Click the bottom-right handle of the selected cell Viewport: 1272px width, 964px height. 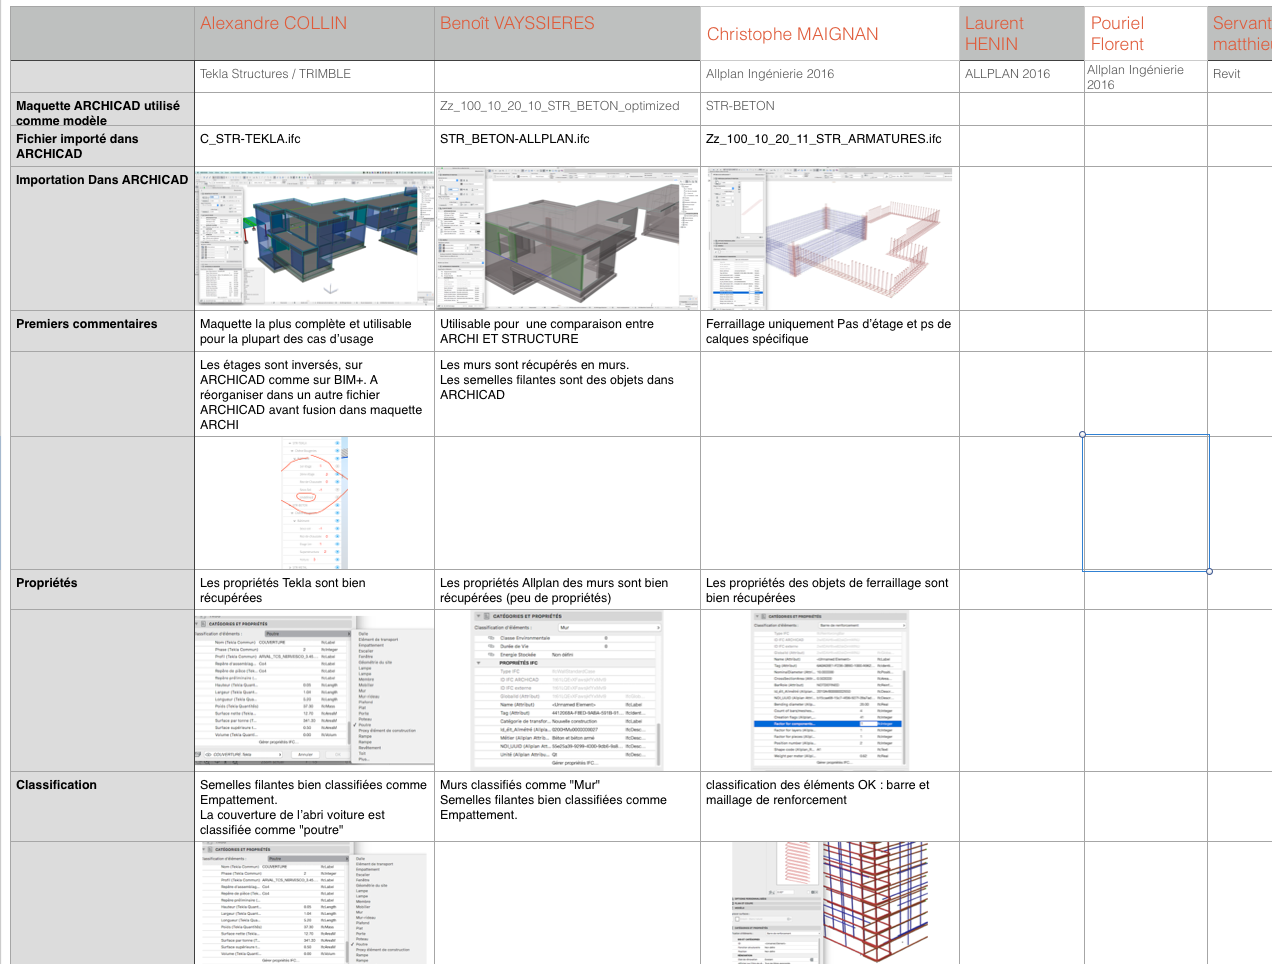pos(1209,571)
